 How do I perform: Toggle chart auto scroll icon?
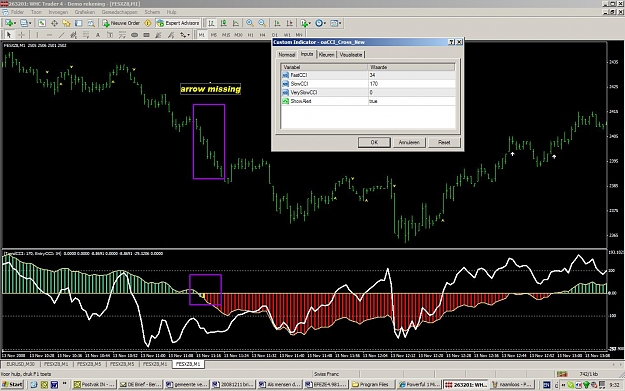[277, 23]
